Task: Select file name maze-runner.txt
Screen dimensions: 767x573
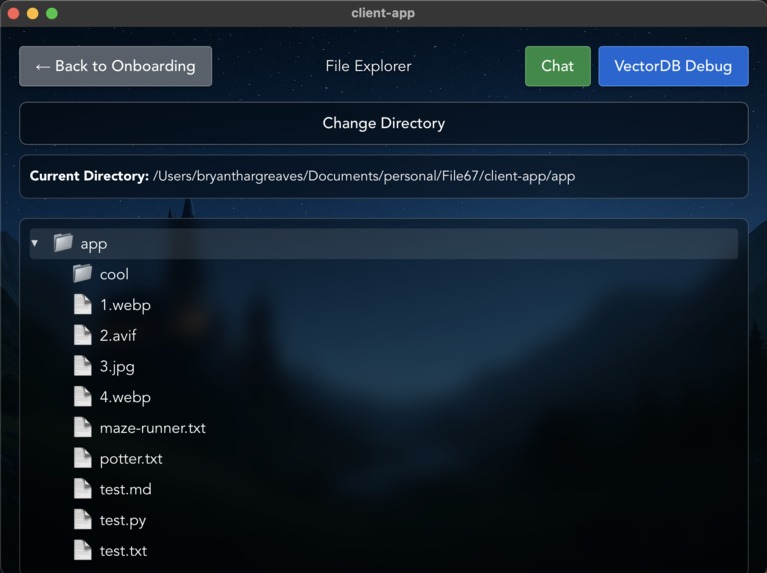Action: coord(153,428)
